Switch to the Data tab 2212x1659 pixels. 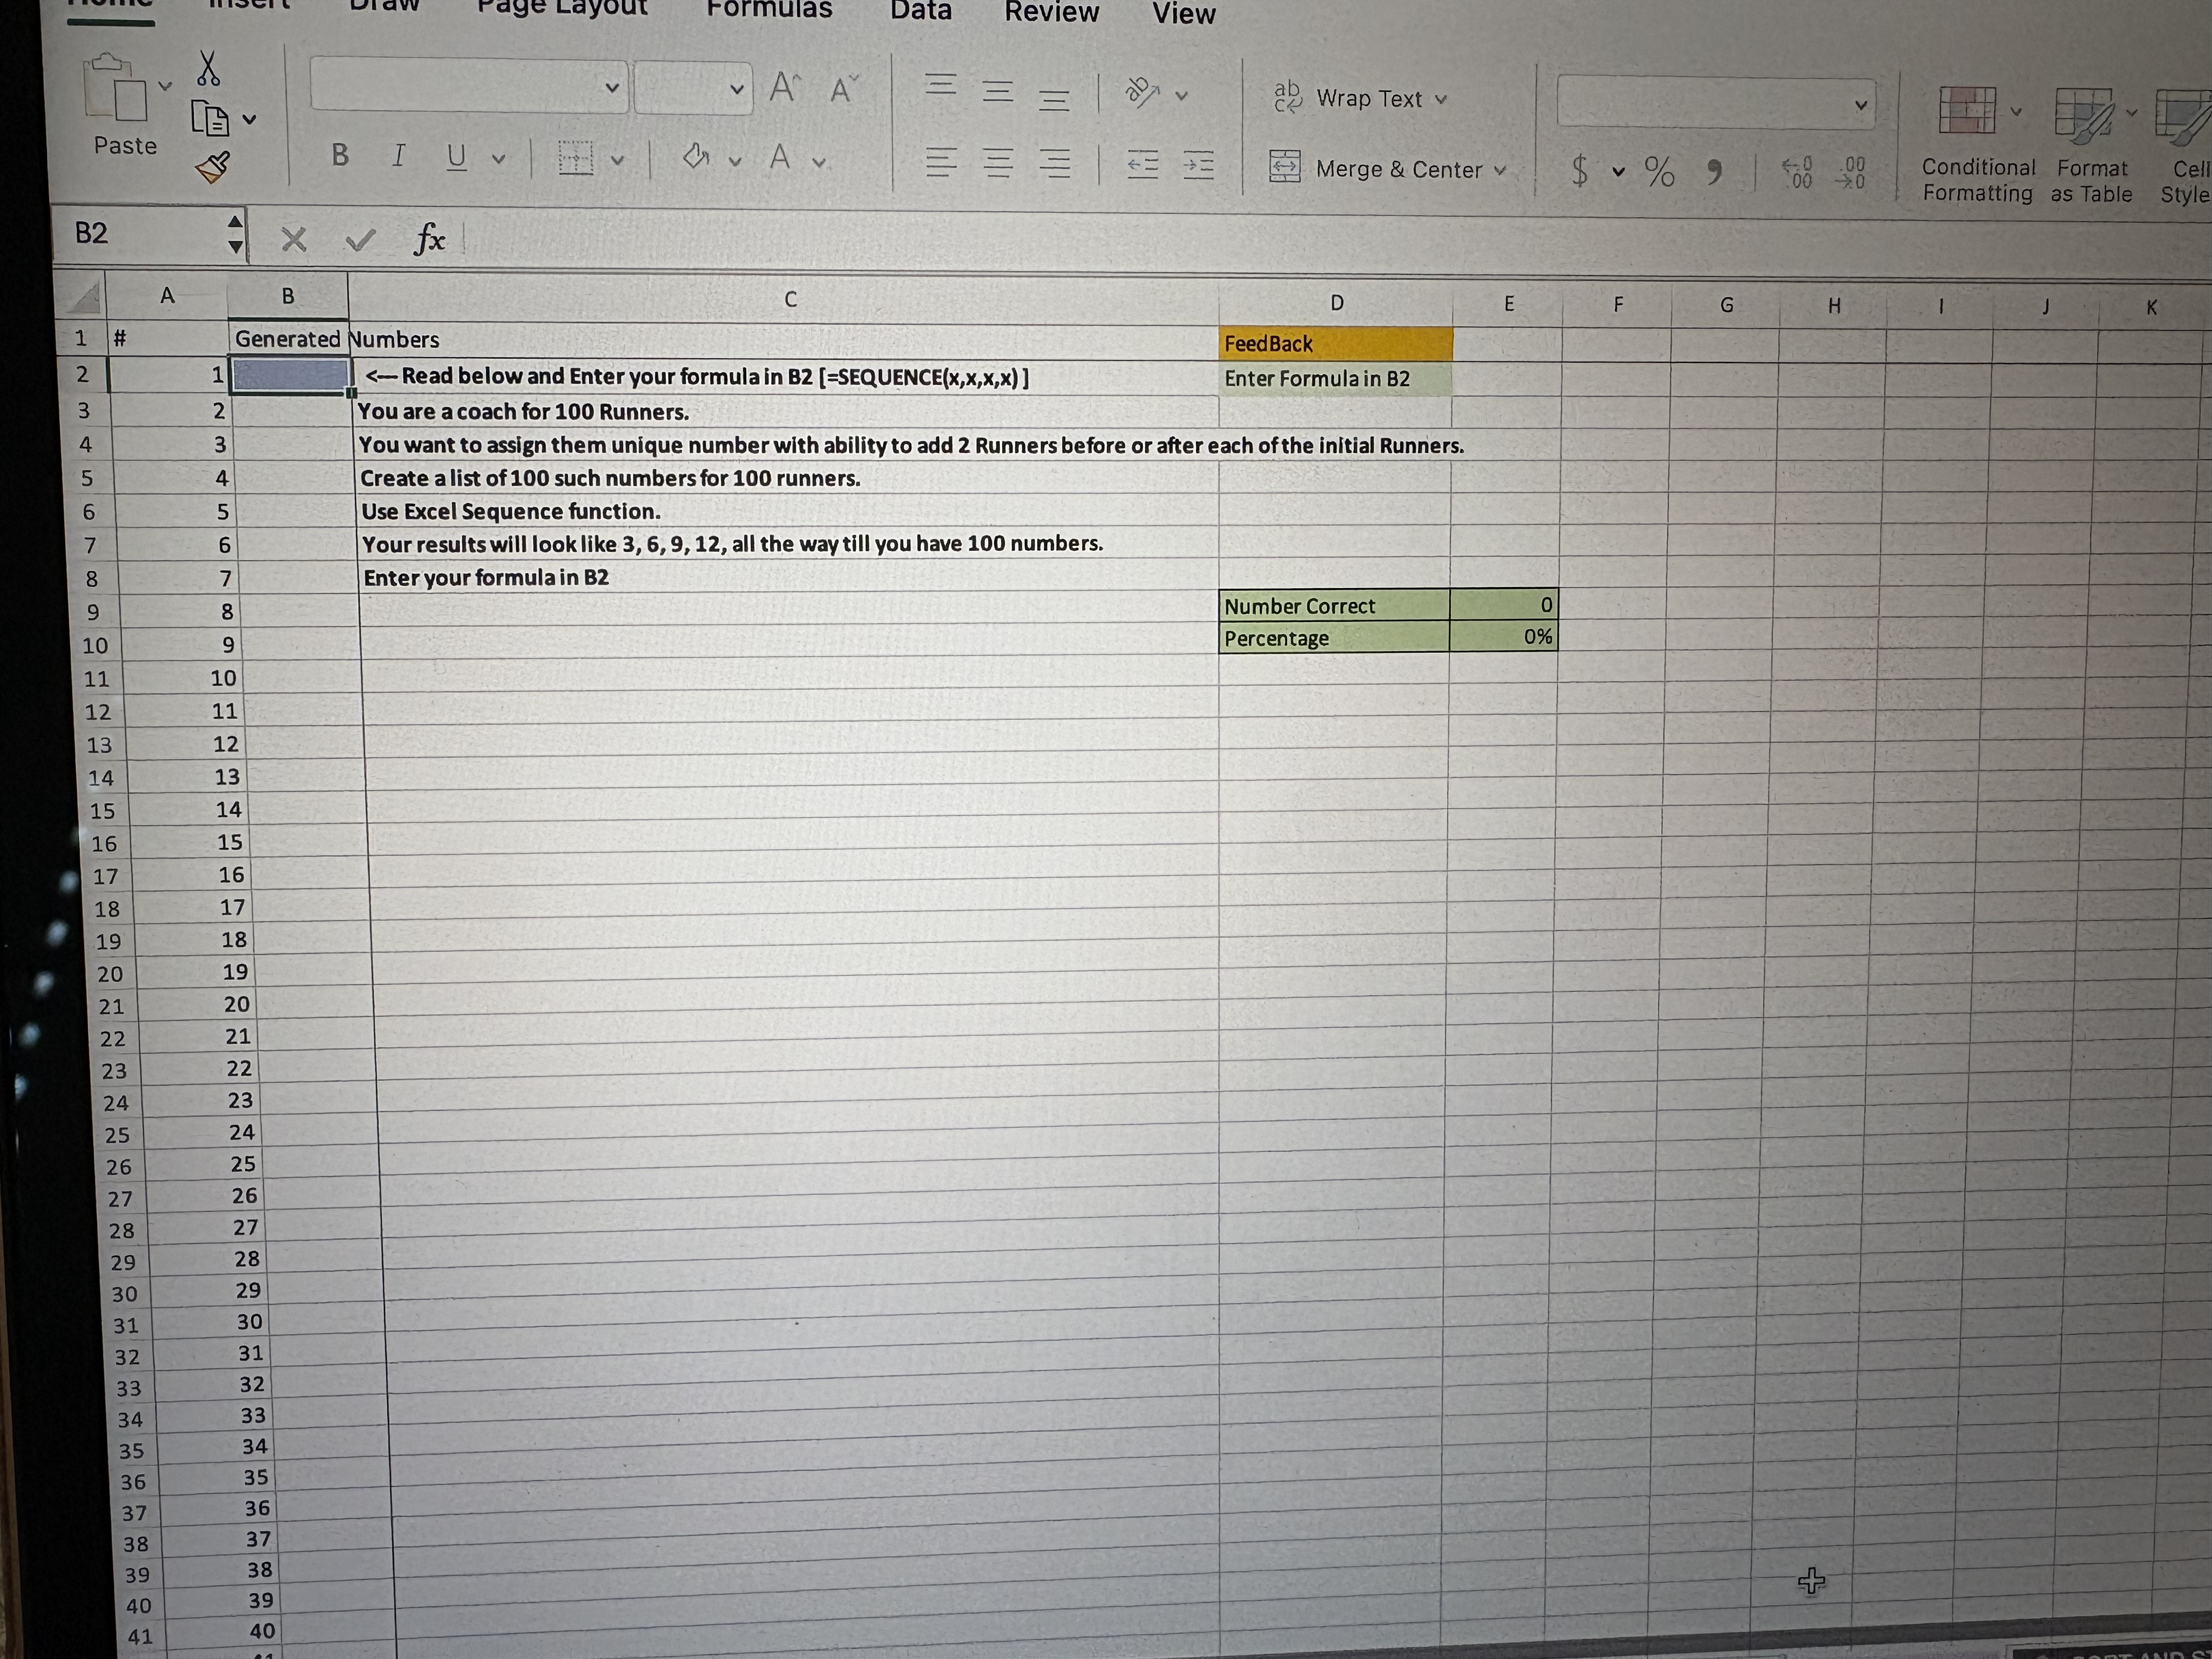pyautogui.click(x=920, y=11)
